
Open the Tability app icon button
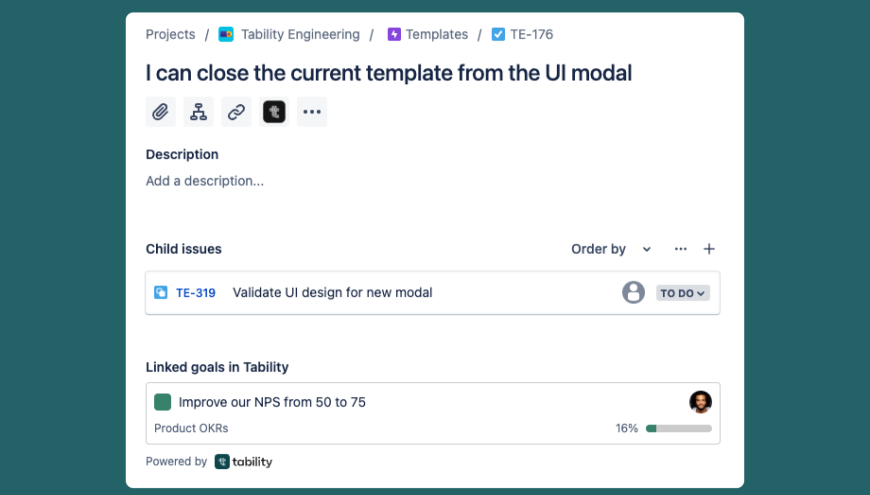pos(274,112)
